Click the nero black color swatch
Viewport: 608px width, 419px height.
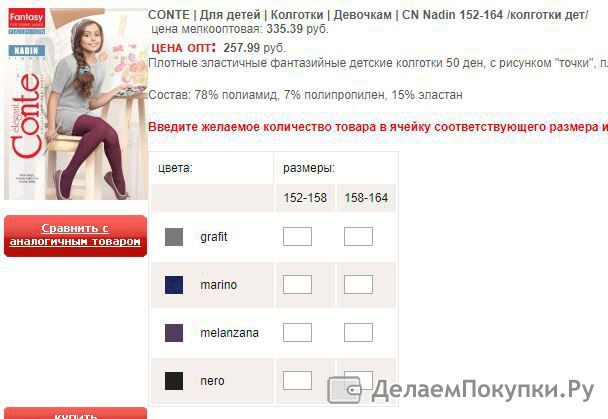coord(174,381)
